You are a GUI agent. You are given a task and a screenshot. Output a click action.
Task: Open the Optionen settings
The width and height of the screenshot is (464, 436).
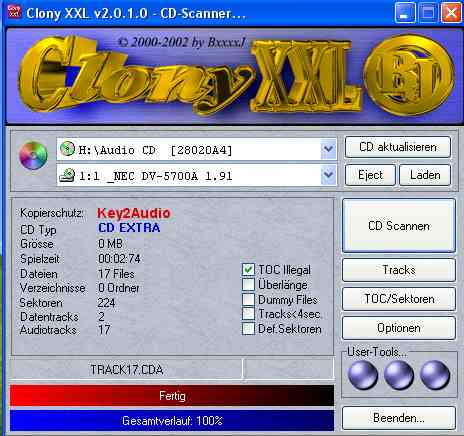pyautogui.click(x=399, y=328)
